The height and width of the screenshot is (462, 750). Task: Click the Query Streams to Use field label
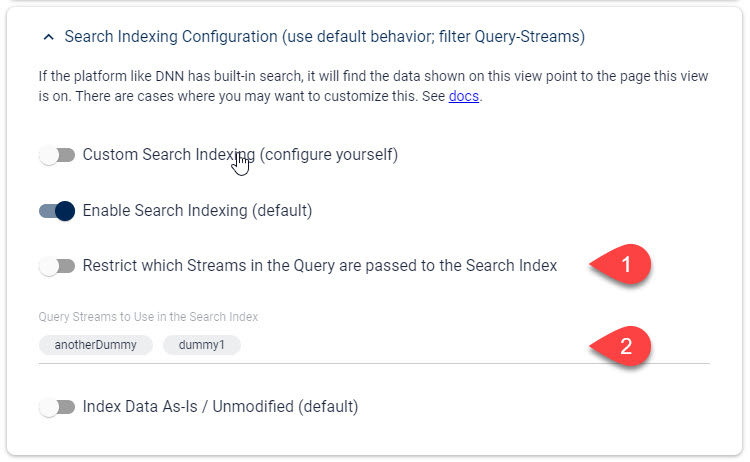tap(148, 317)
